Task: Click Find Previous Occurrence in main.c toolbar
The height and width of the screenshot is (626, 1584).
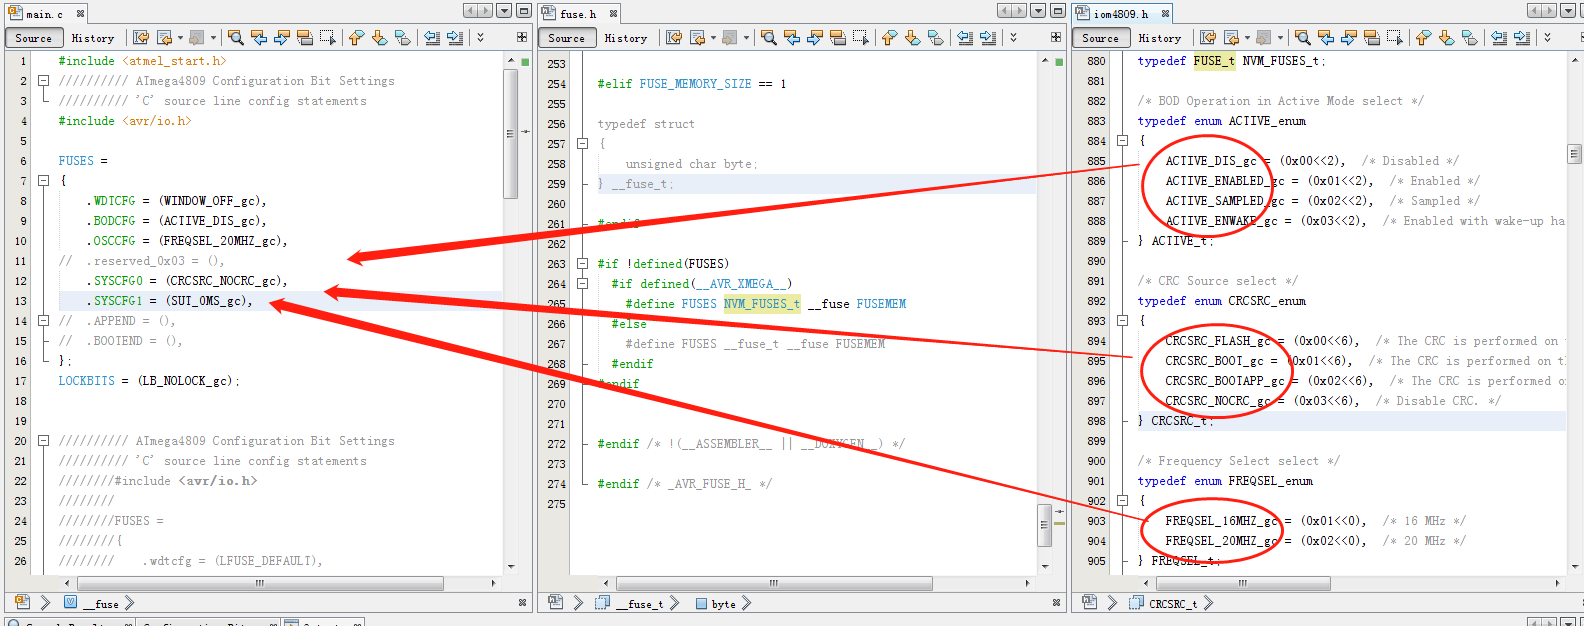Action: point(259,37)
